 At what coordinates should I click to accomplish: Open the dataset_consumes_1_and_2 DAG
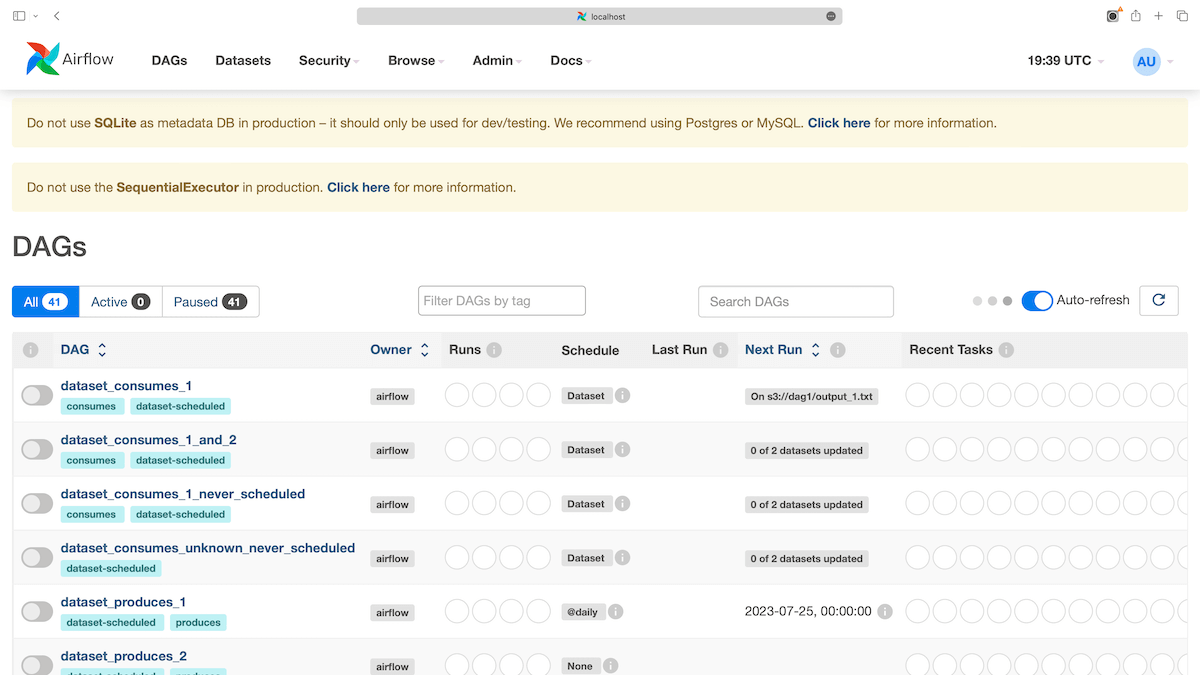click(148, 439)
